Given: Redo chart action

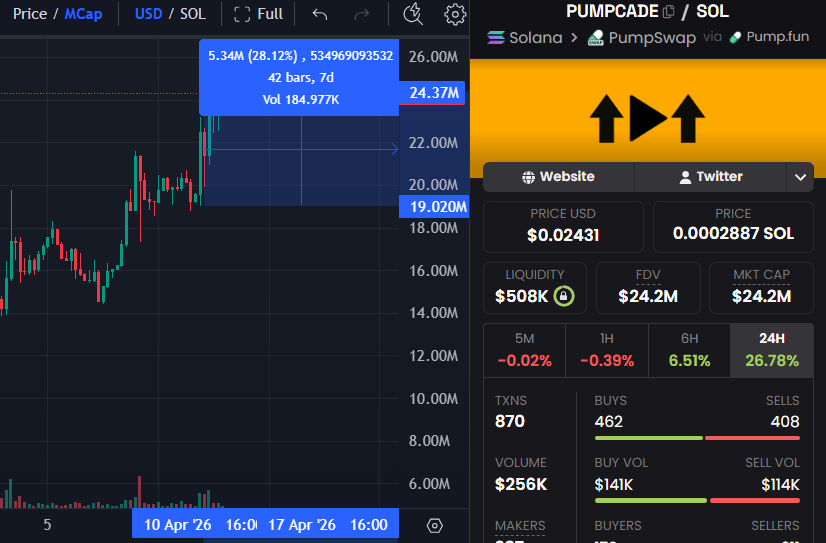Looking at the screenshot, I should (362, 14).
